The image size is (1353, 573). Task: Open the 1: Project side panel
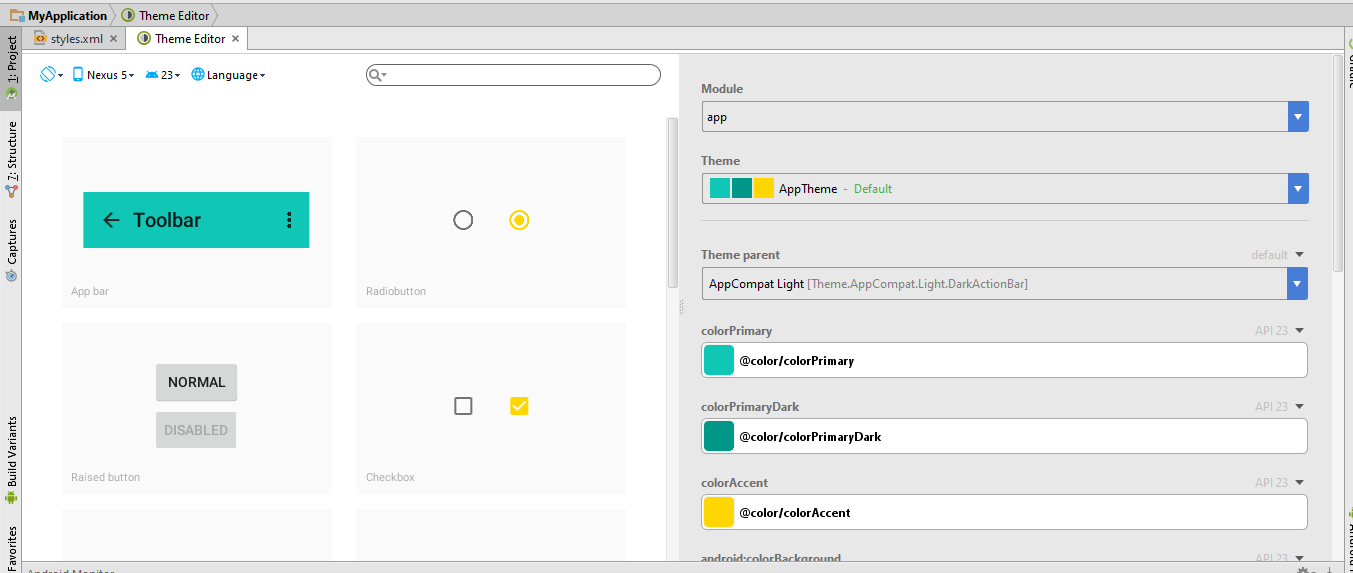pos(11,69)
